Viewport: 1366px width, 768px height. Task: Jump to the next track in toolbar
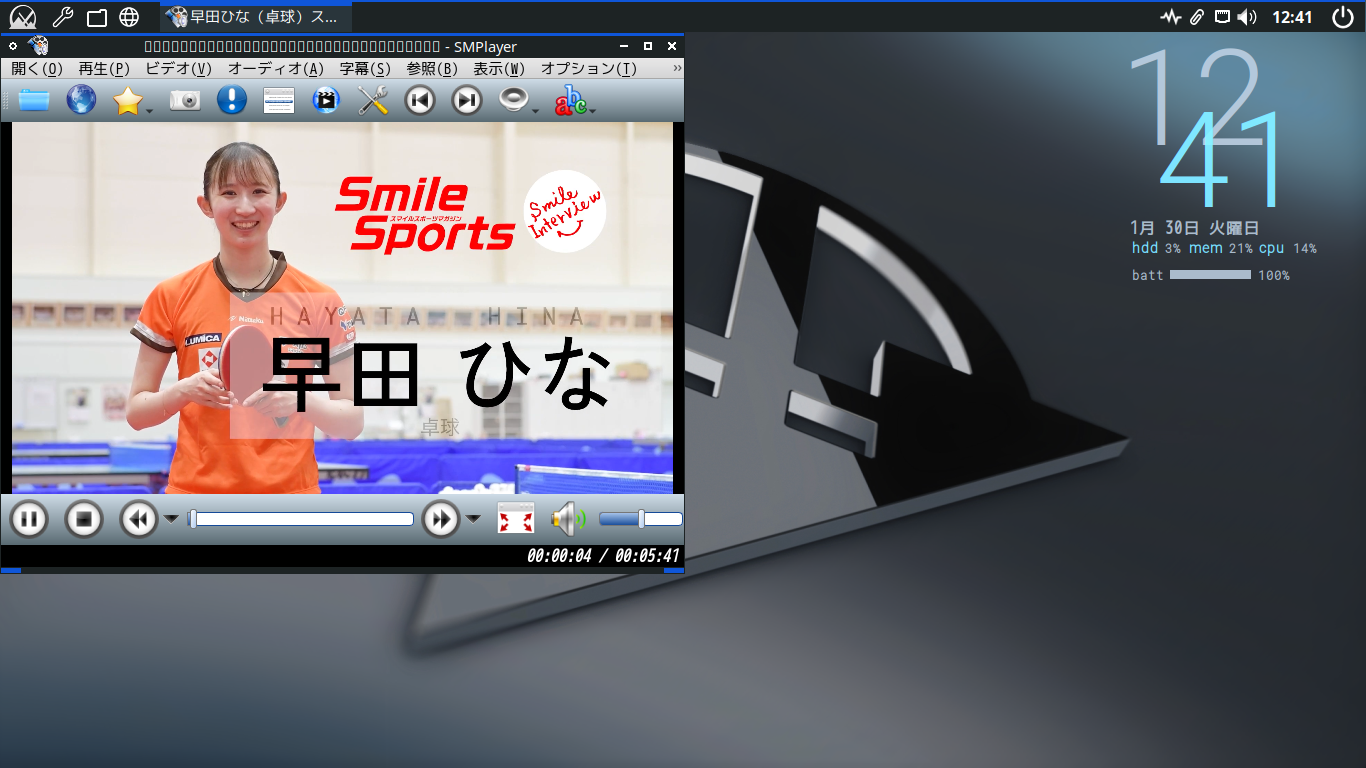click(467, 100)
